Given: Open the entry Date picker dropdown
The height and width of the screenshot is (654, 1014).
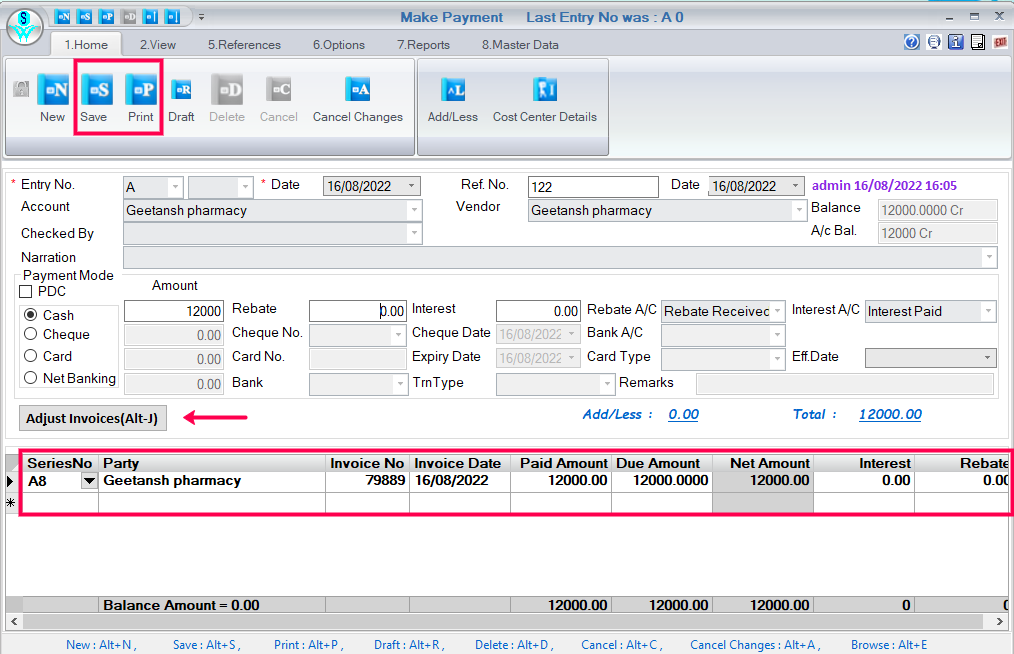Looking at the screenshot, I should coord(411,186).
